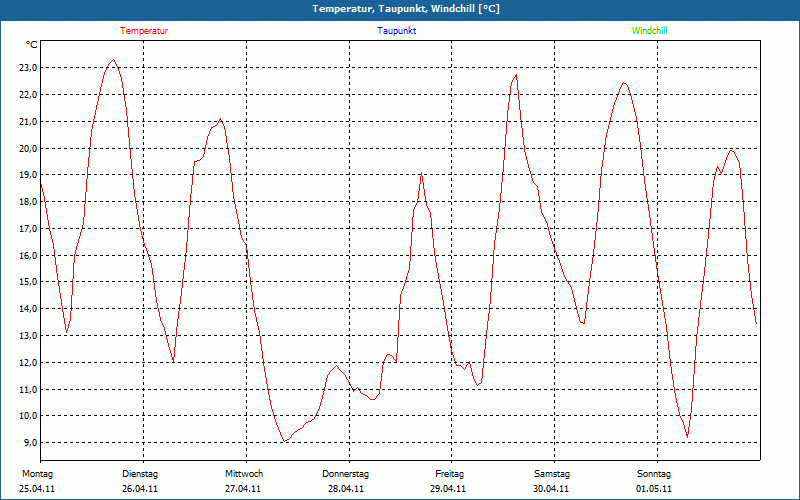Click the °C axis unit label

(32, 45)
